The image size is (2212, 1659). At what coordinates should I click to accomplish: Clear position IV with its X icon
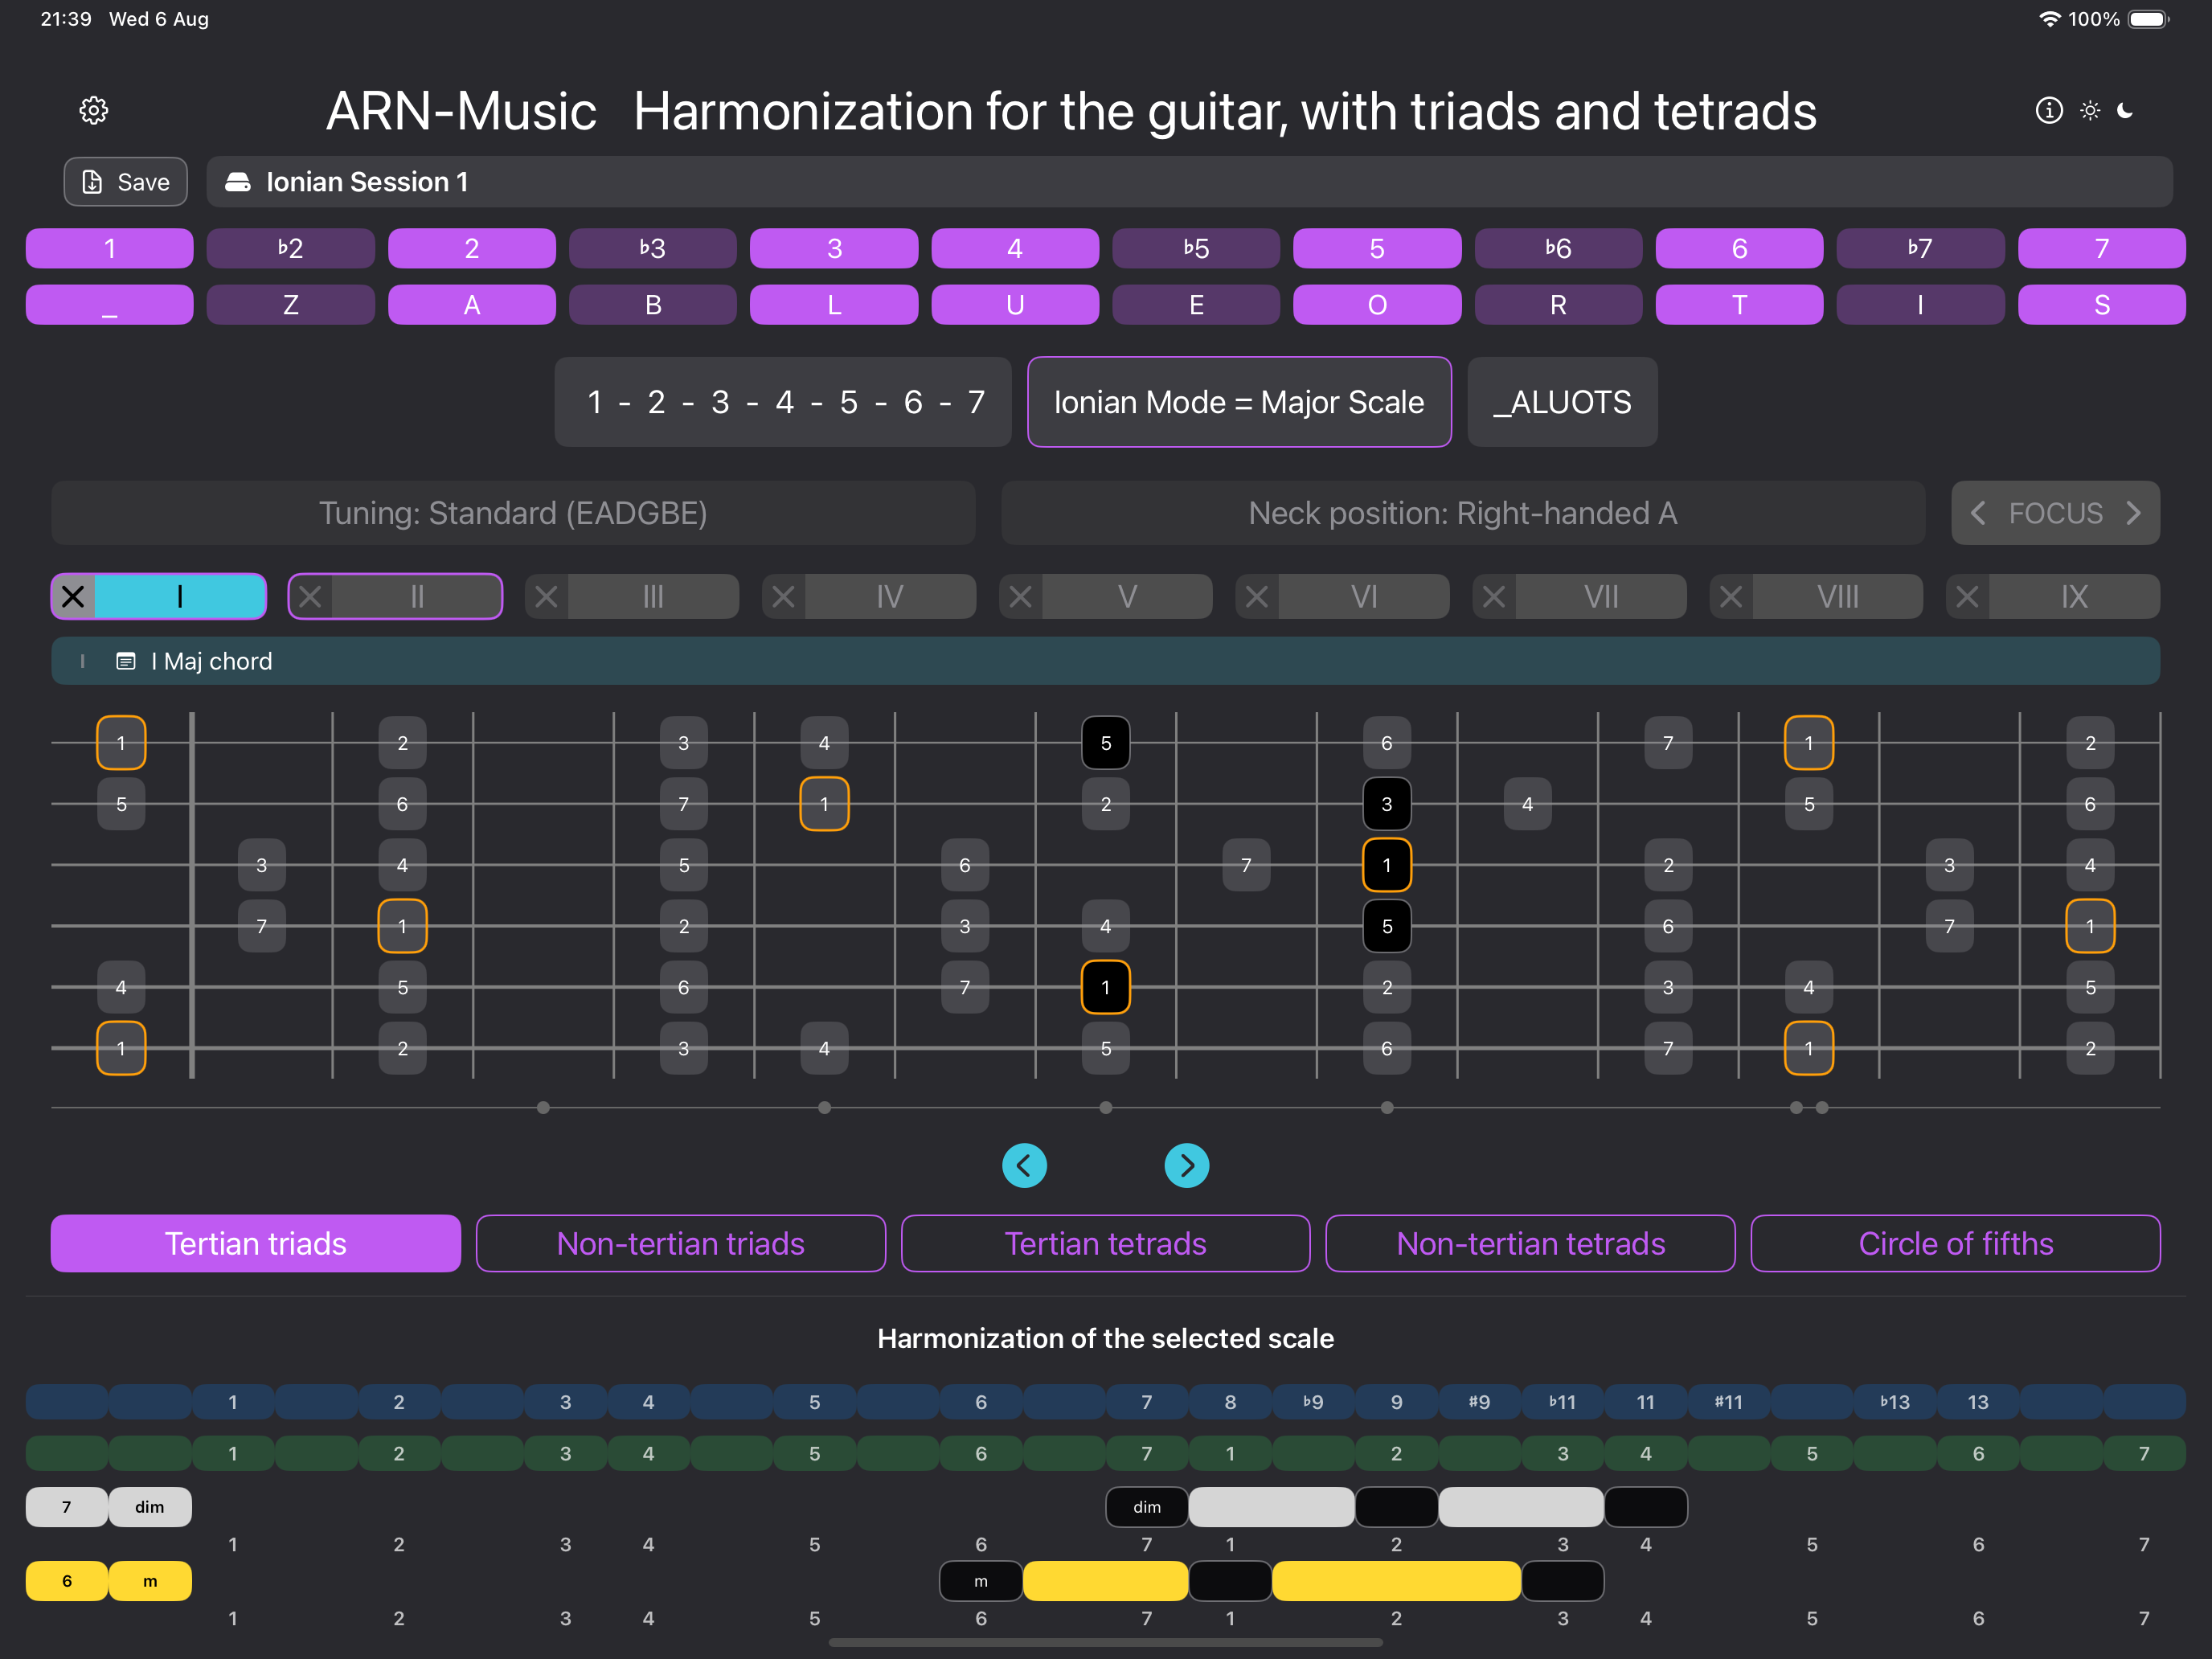pyautogui.click(x=784, y=597)
